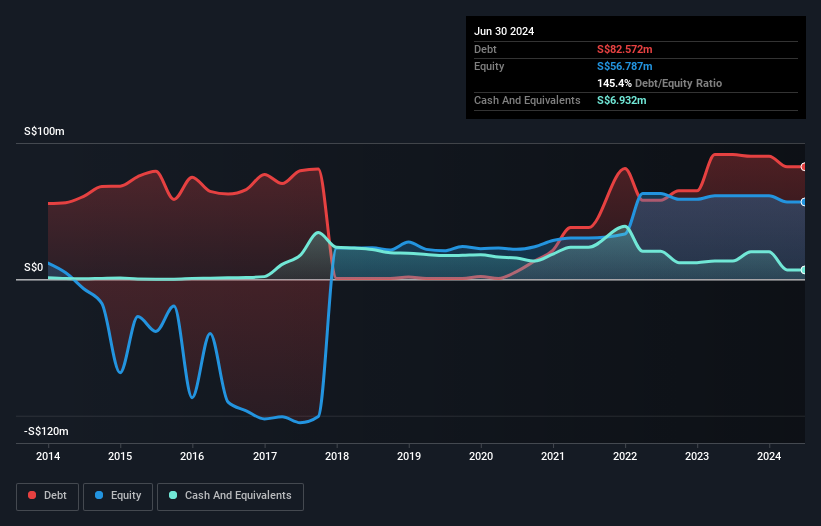Click the red dot in Debt legend
821x526 pixels.
coord(32,495)
